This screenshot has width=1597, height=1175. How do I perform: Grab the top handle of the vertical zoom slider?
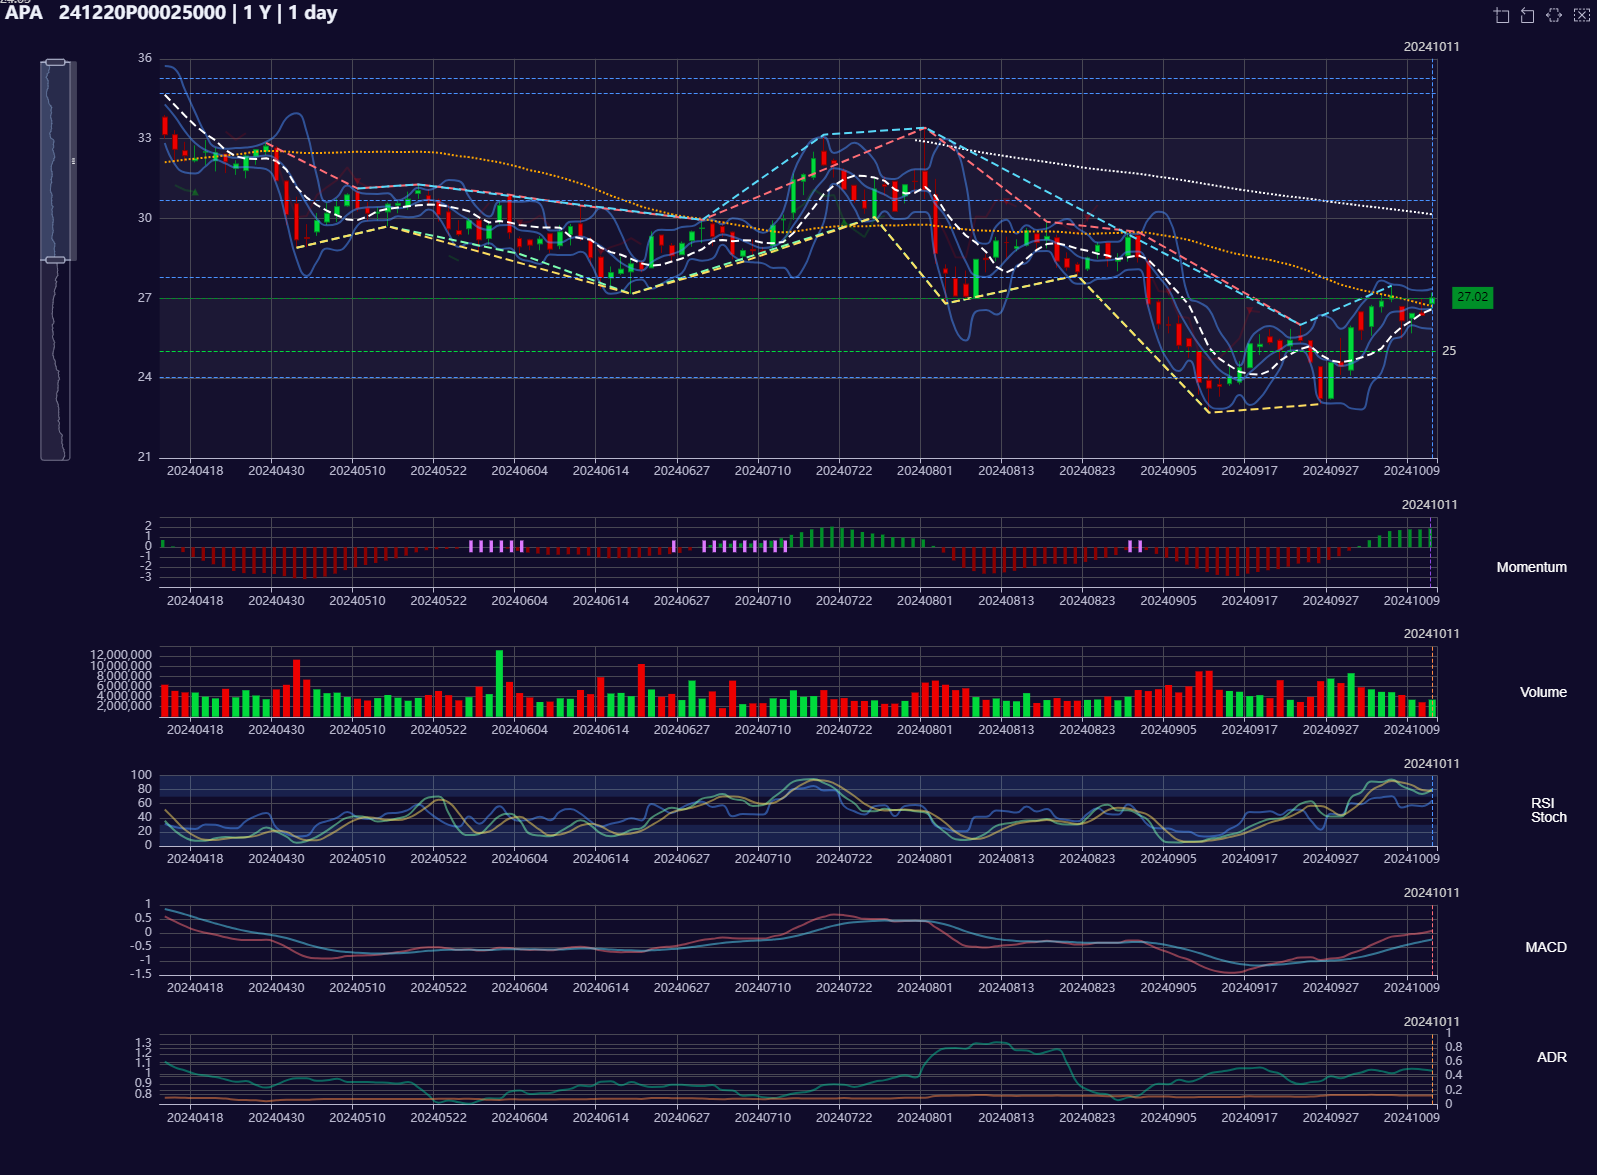[x=56, y=62]
